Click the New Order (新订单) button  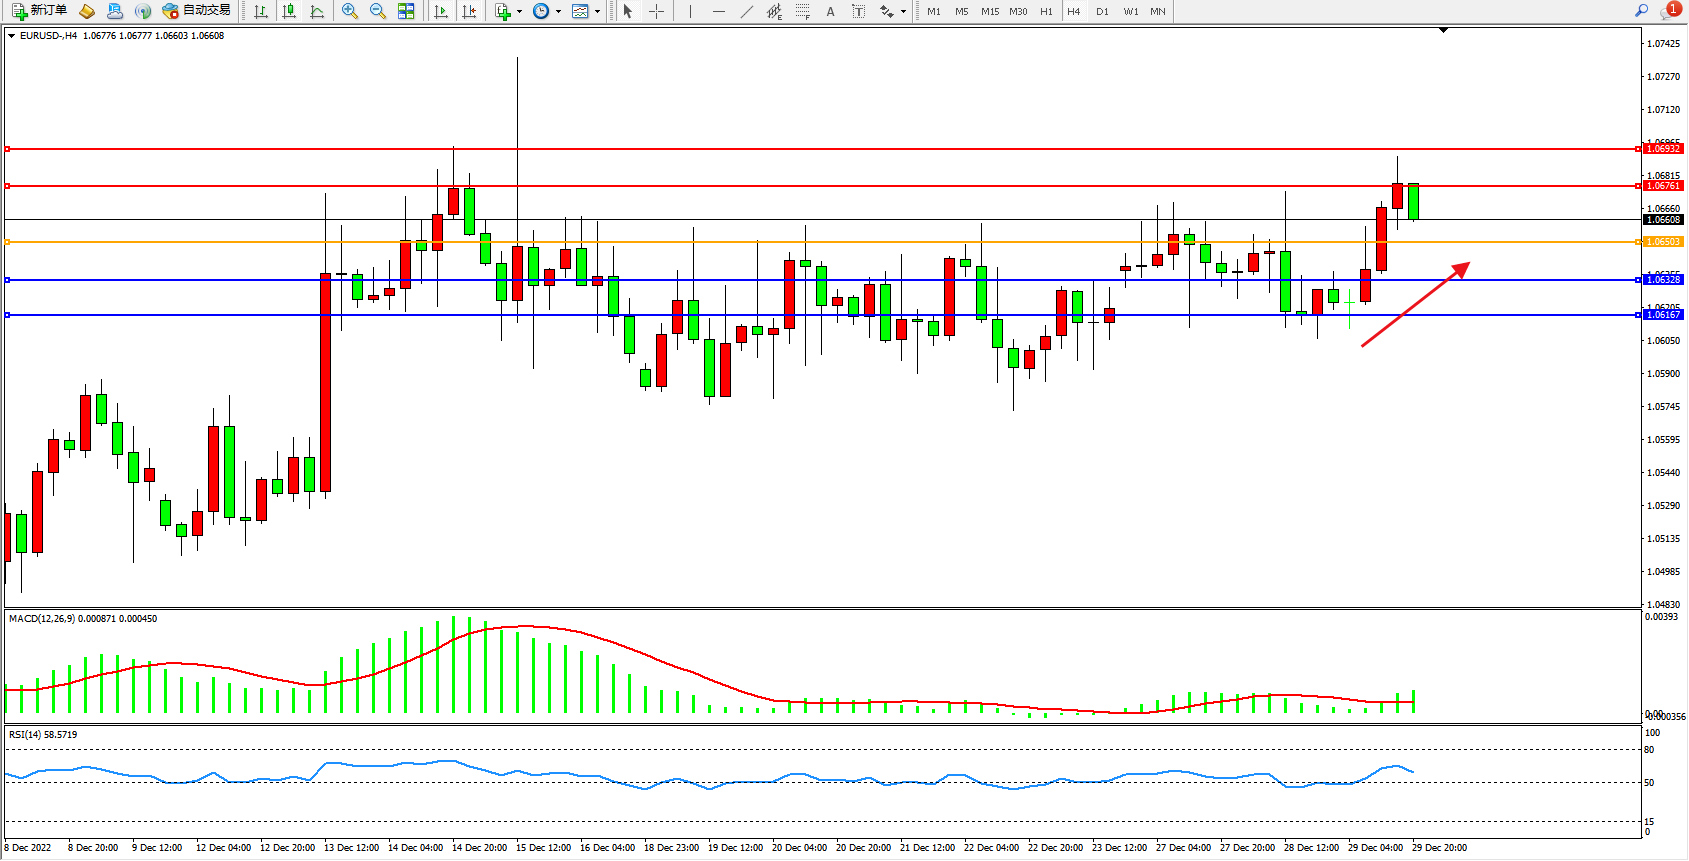(x=40, y=11)
